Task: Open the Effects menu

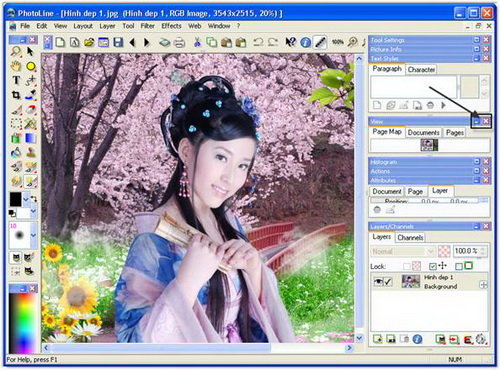Action: 171,26
